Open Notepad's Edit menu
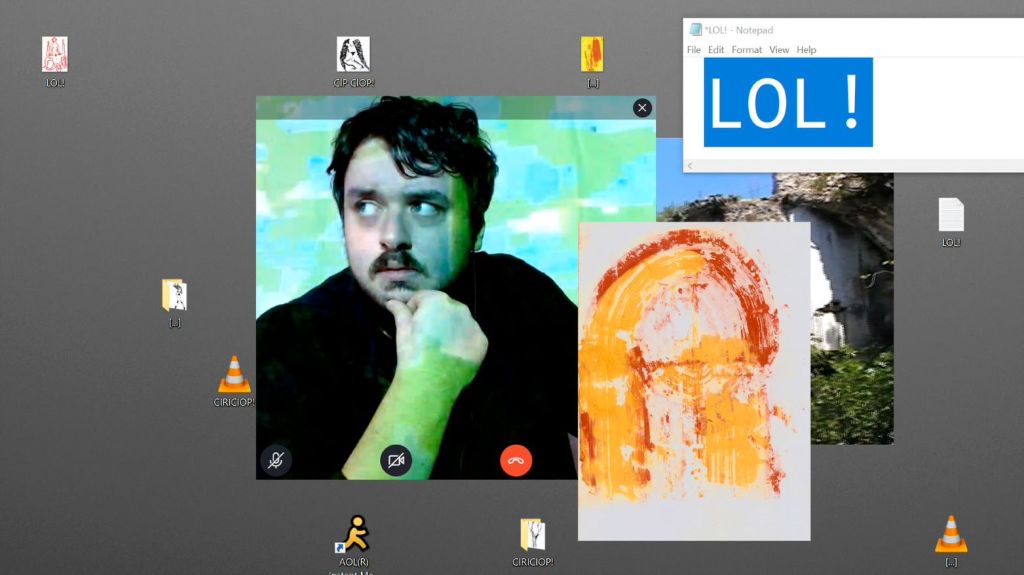Viewport: 1024px width, 575px height. point(716,50)
